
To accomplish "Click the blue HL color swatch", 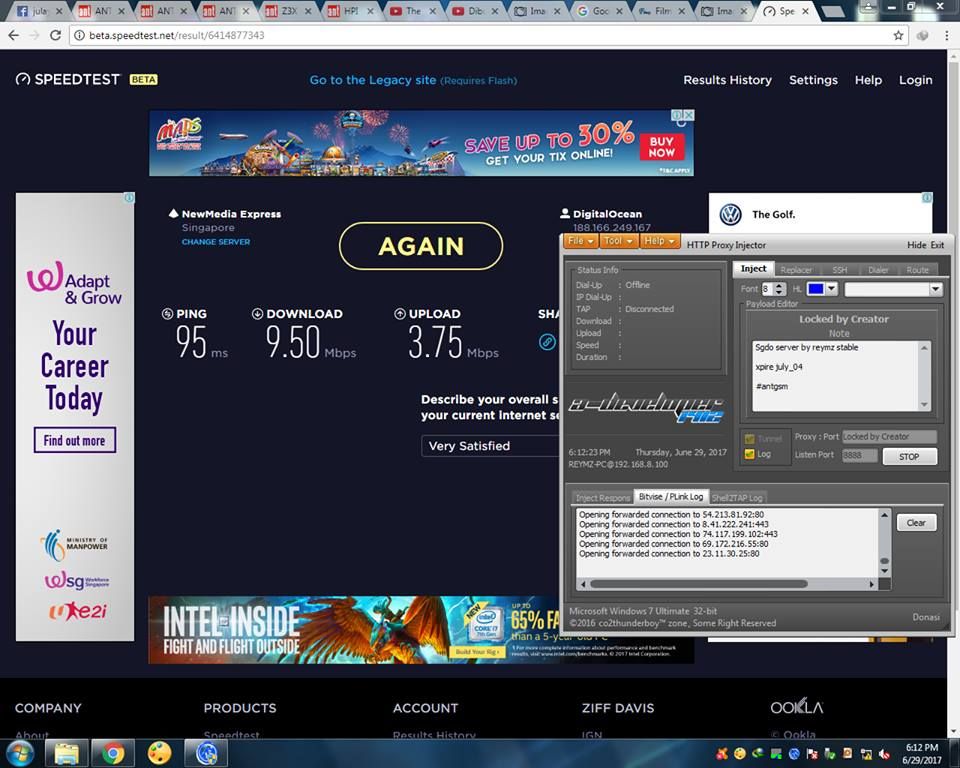I will [x=816, y=288].
